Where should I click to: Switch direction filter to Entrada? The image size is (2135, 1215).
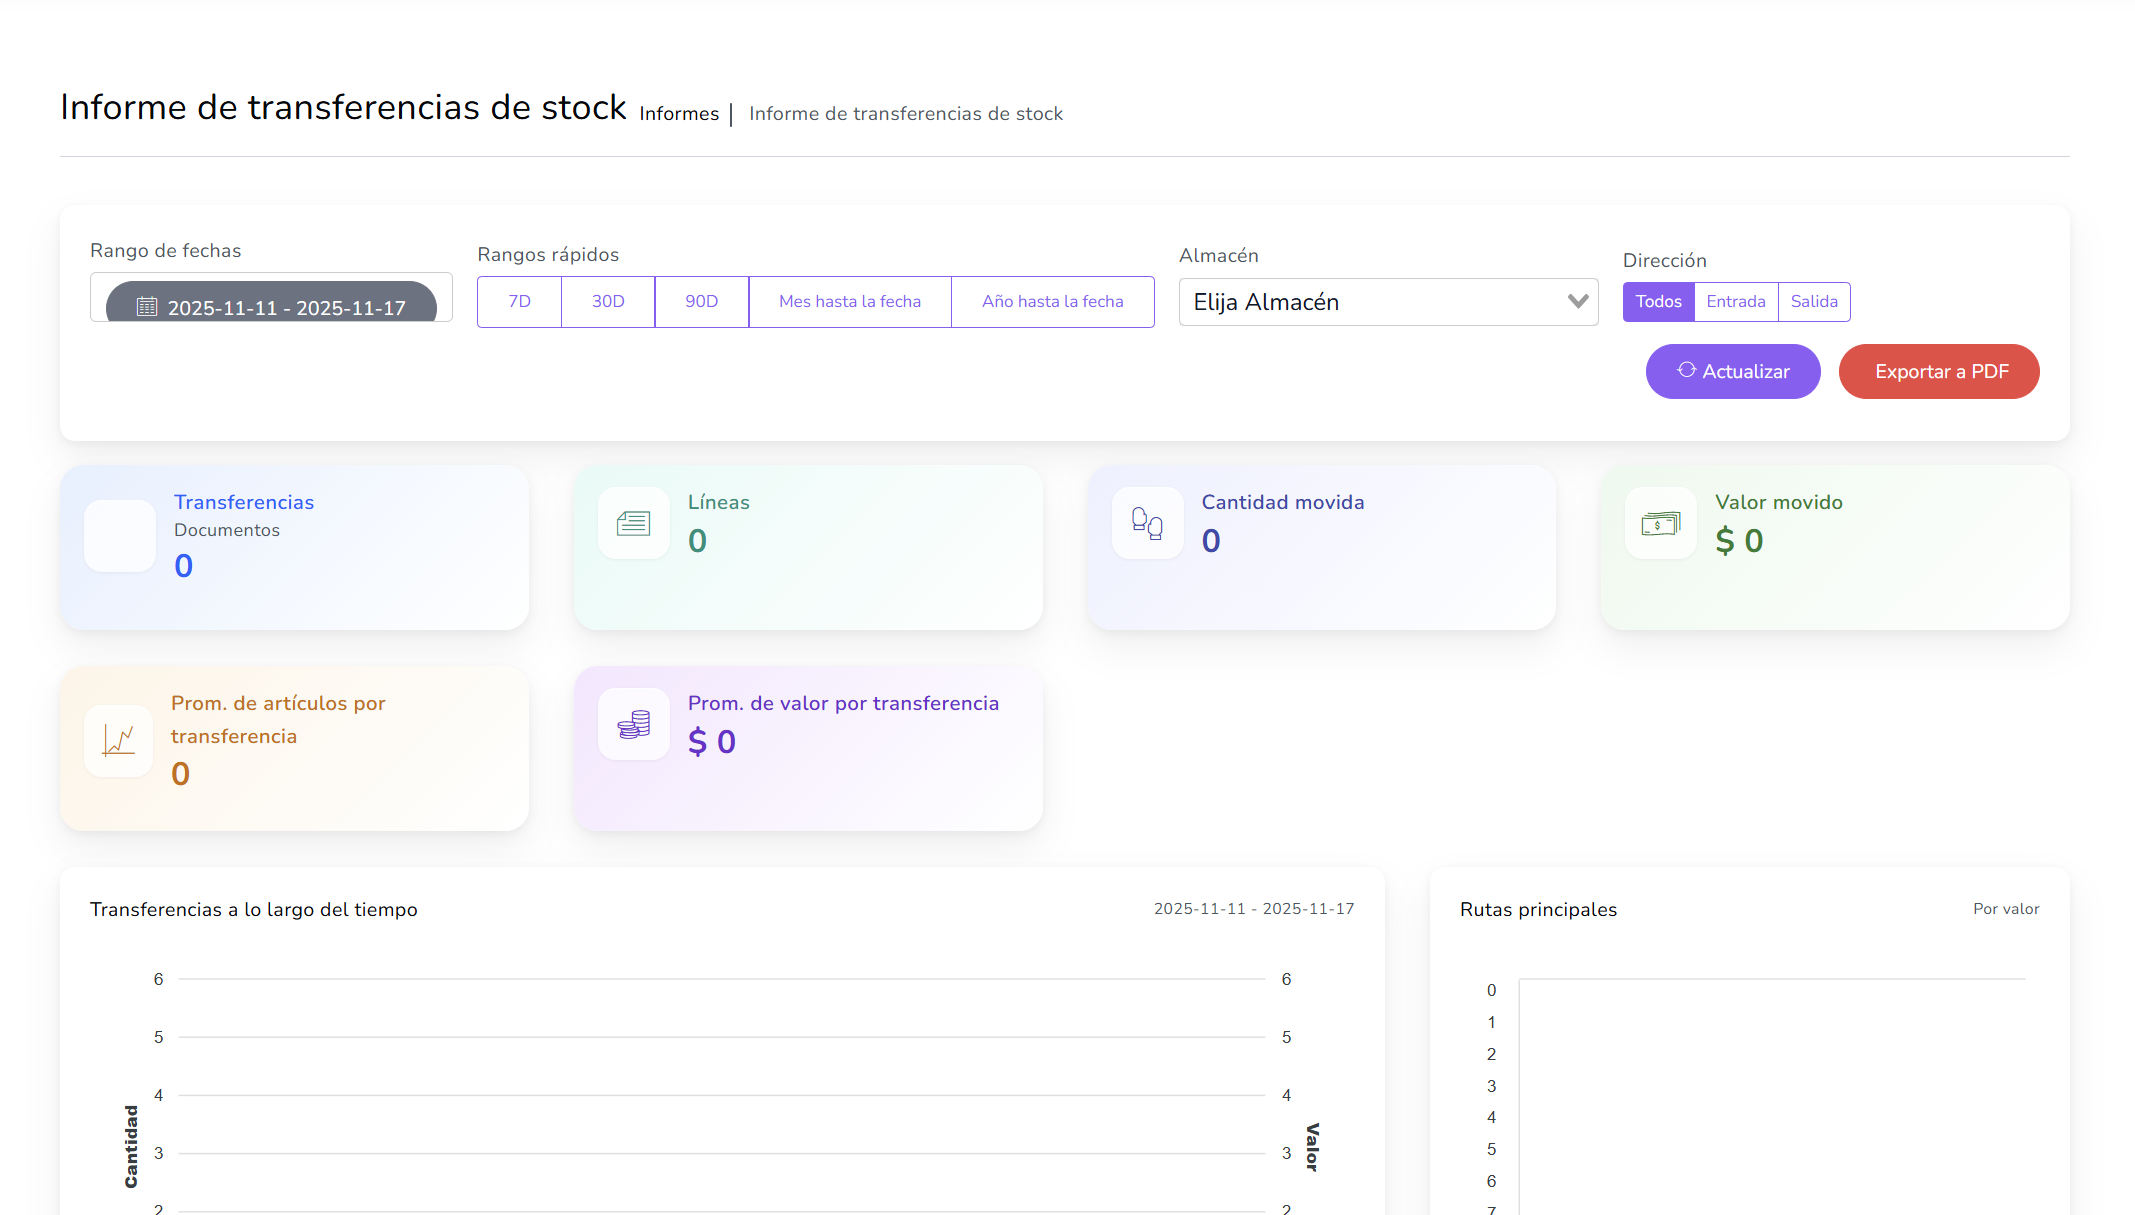coord(1735,301)
